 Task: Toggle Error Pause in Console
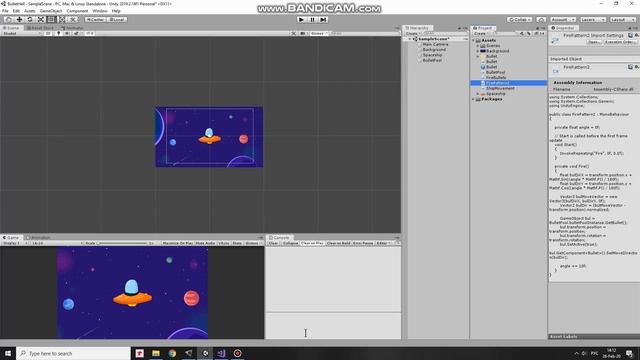(x=363, y=243)
